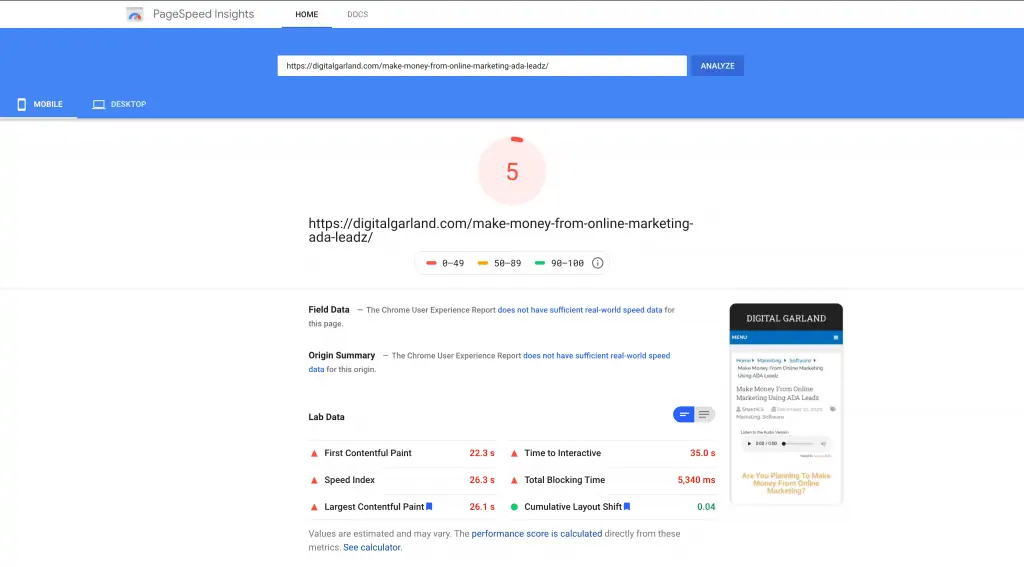Image resolution: width=1024 pixels, height=567 pixels.
Task: Click the ANALYZE button
Action: point(717,66)
